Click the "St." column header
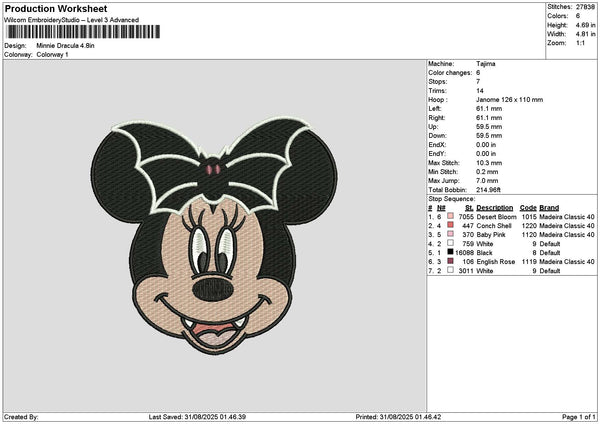Image resolution: width=600 pixels, height=424 pixels. pos(469,208)
